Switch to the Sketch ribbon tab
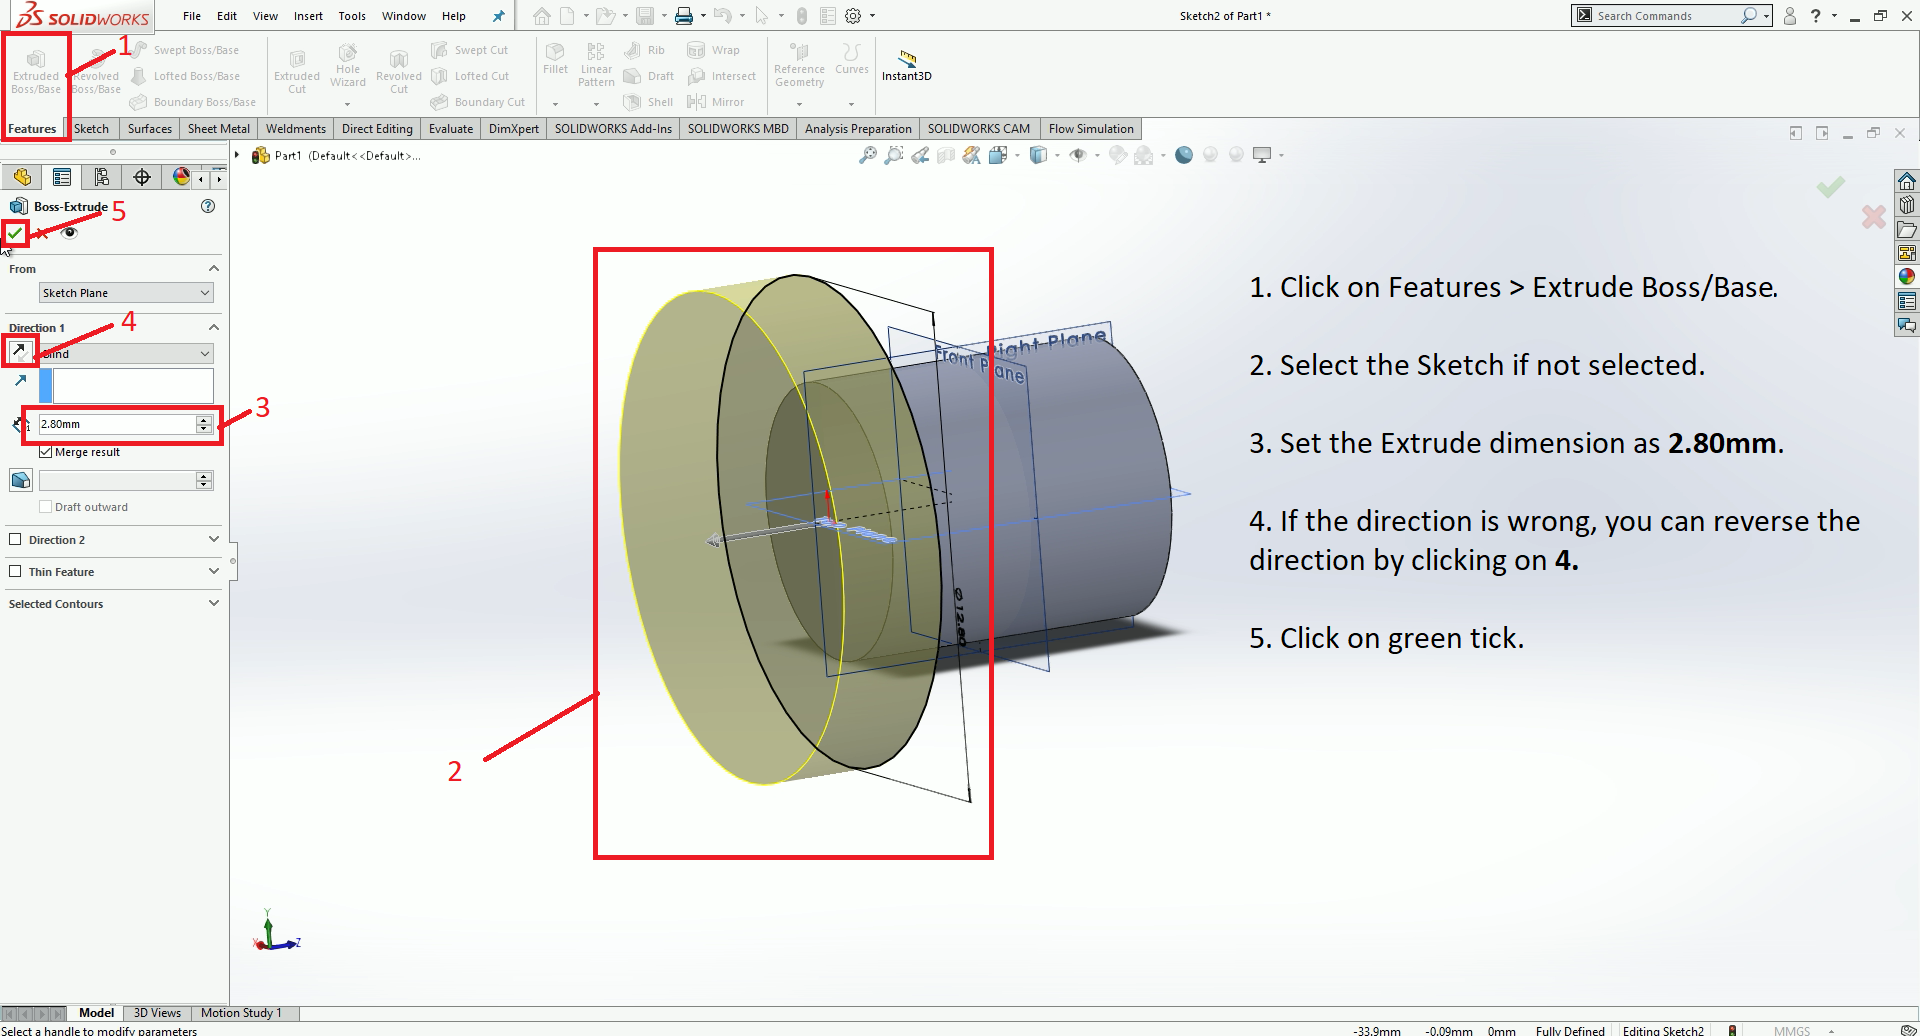Viewport: 1920px width, 1036px height. point(91,129)
